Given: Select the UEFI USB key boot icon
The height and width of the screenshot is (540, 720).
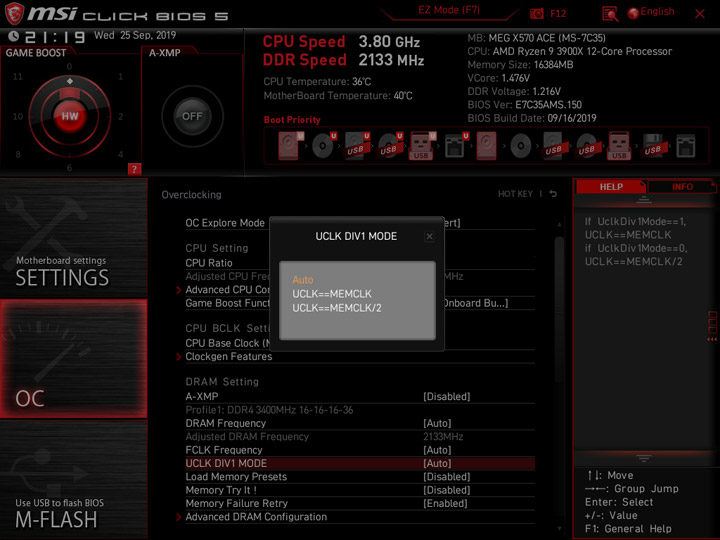Looking at the screenshot, I should click(422, 146).
